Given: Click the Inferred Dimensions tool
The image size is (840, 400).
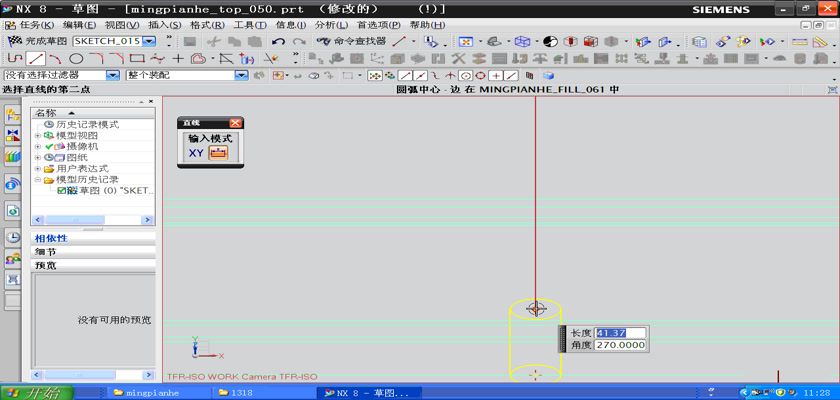Looking at the screenshot, I should click(246, 58).
